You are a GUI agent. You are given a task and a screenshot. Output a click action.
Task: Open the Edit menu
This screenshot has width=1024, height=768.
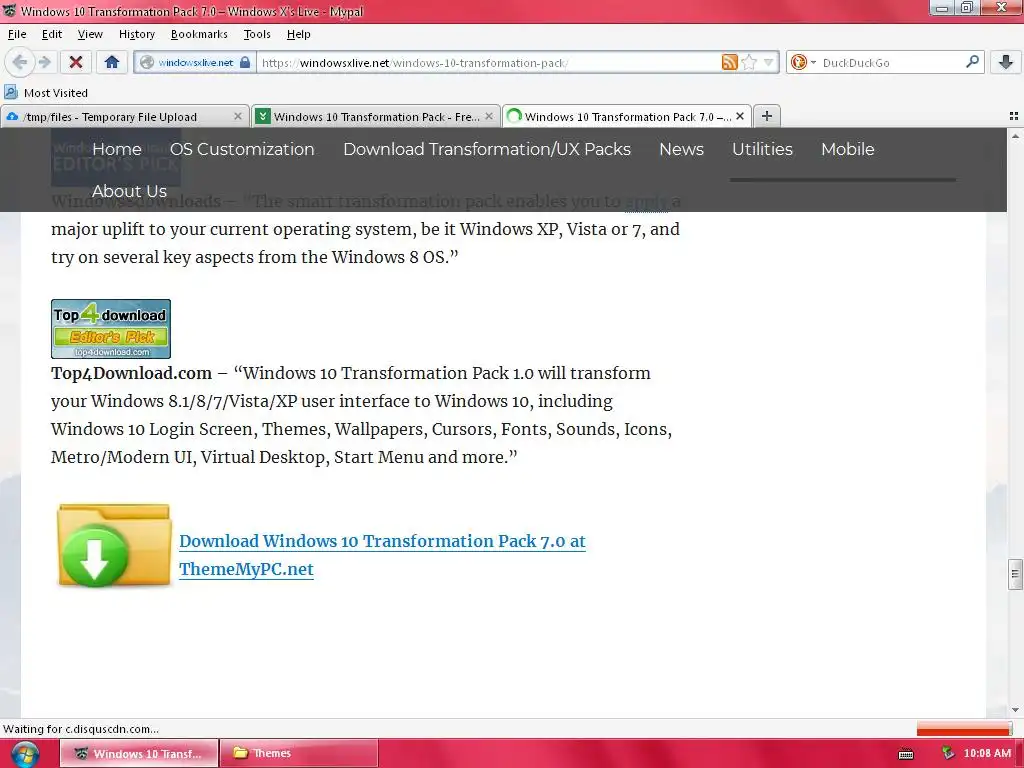coord(52,34)
